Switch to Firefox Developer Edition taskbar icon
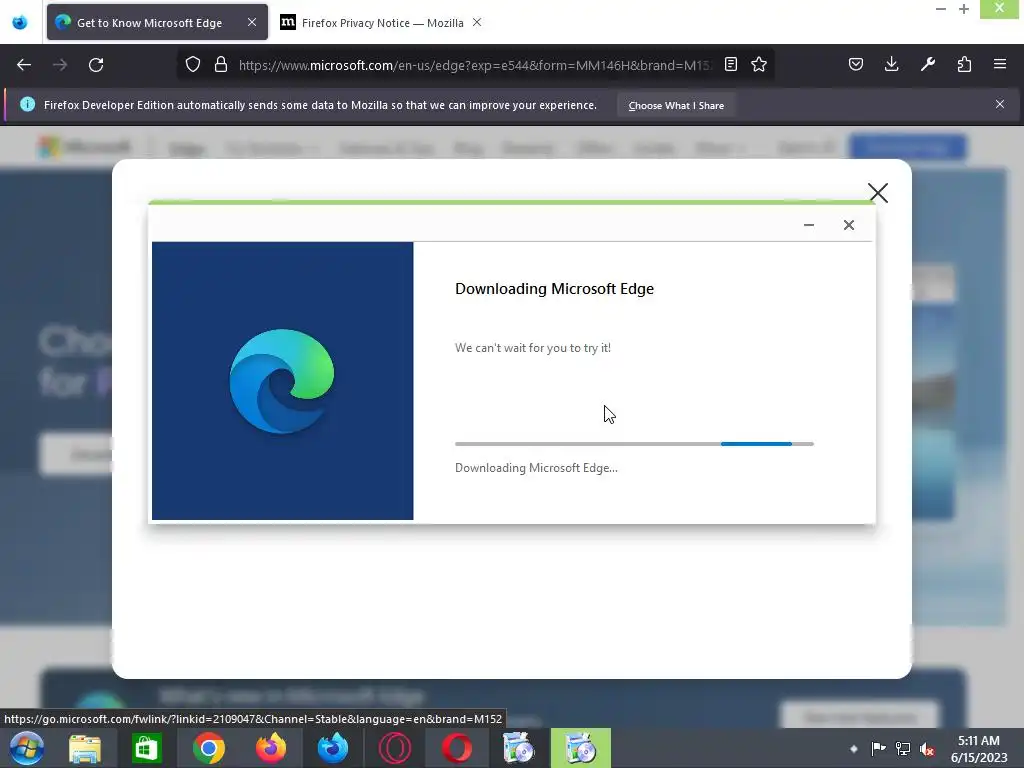The height and width of the screenshot is (768, 1024). coord(332,748)
